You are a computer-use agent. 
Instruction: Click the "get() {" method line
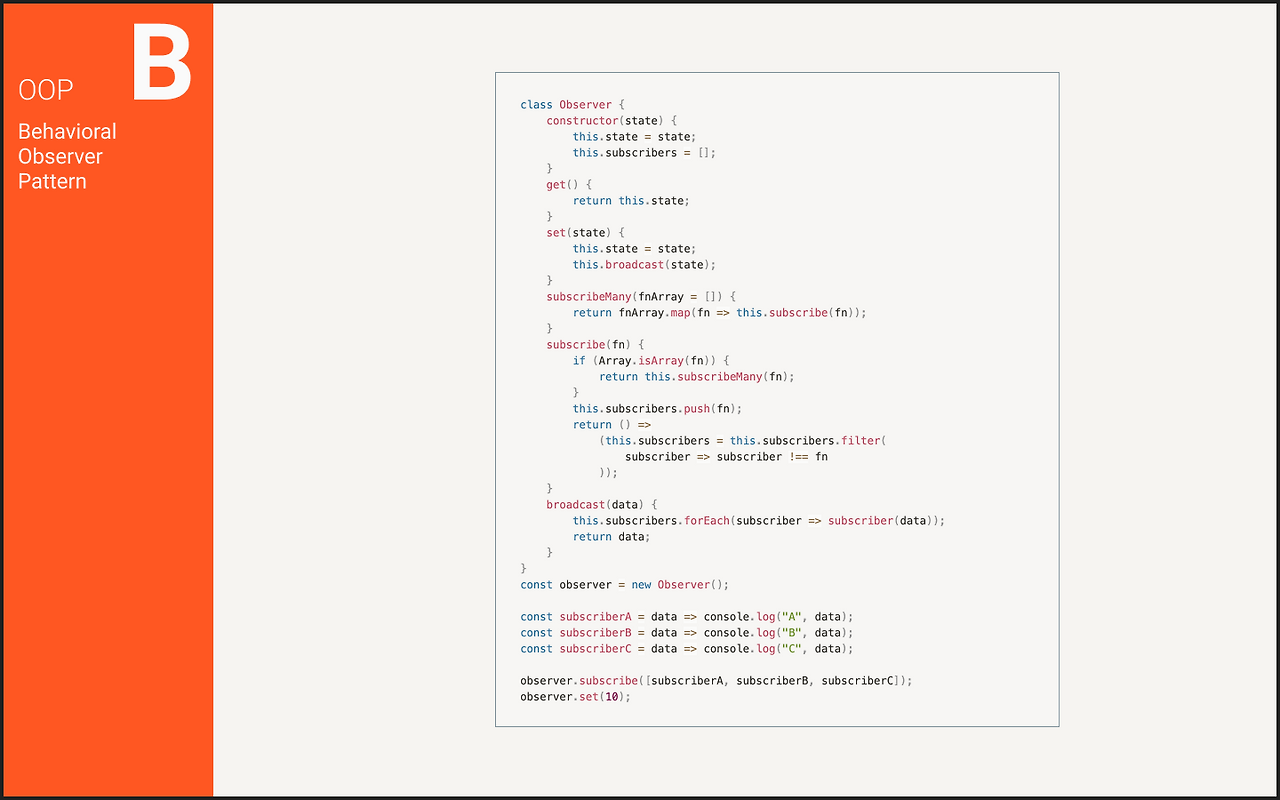pyautogui.click(x=569, y=185)
